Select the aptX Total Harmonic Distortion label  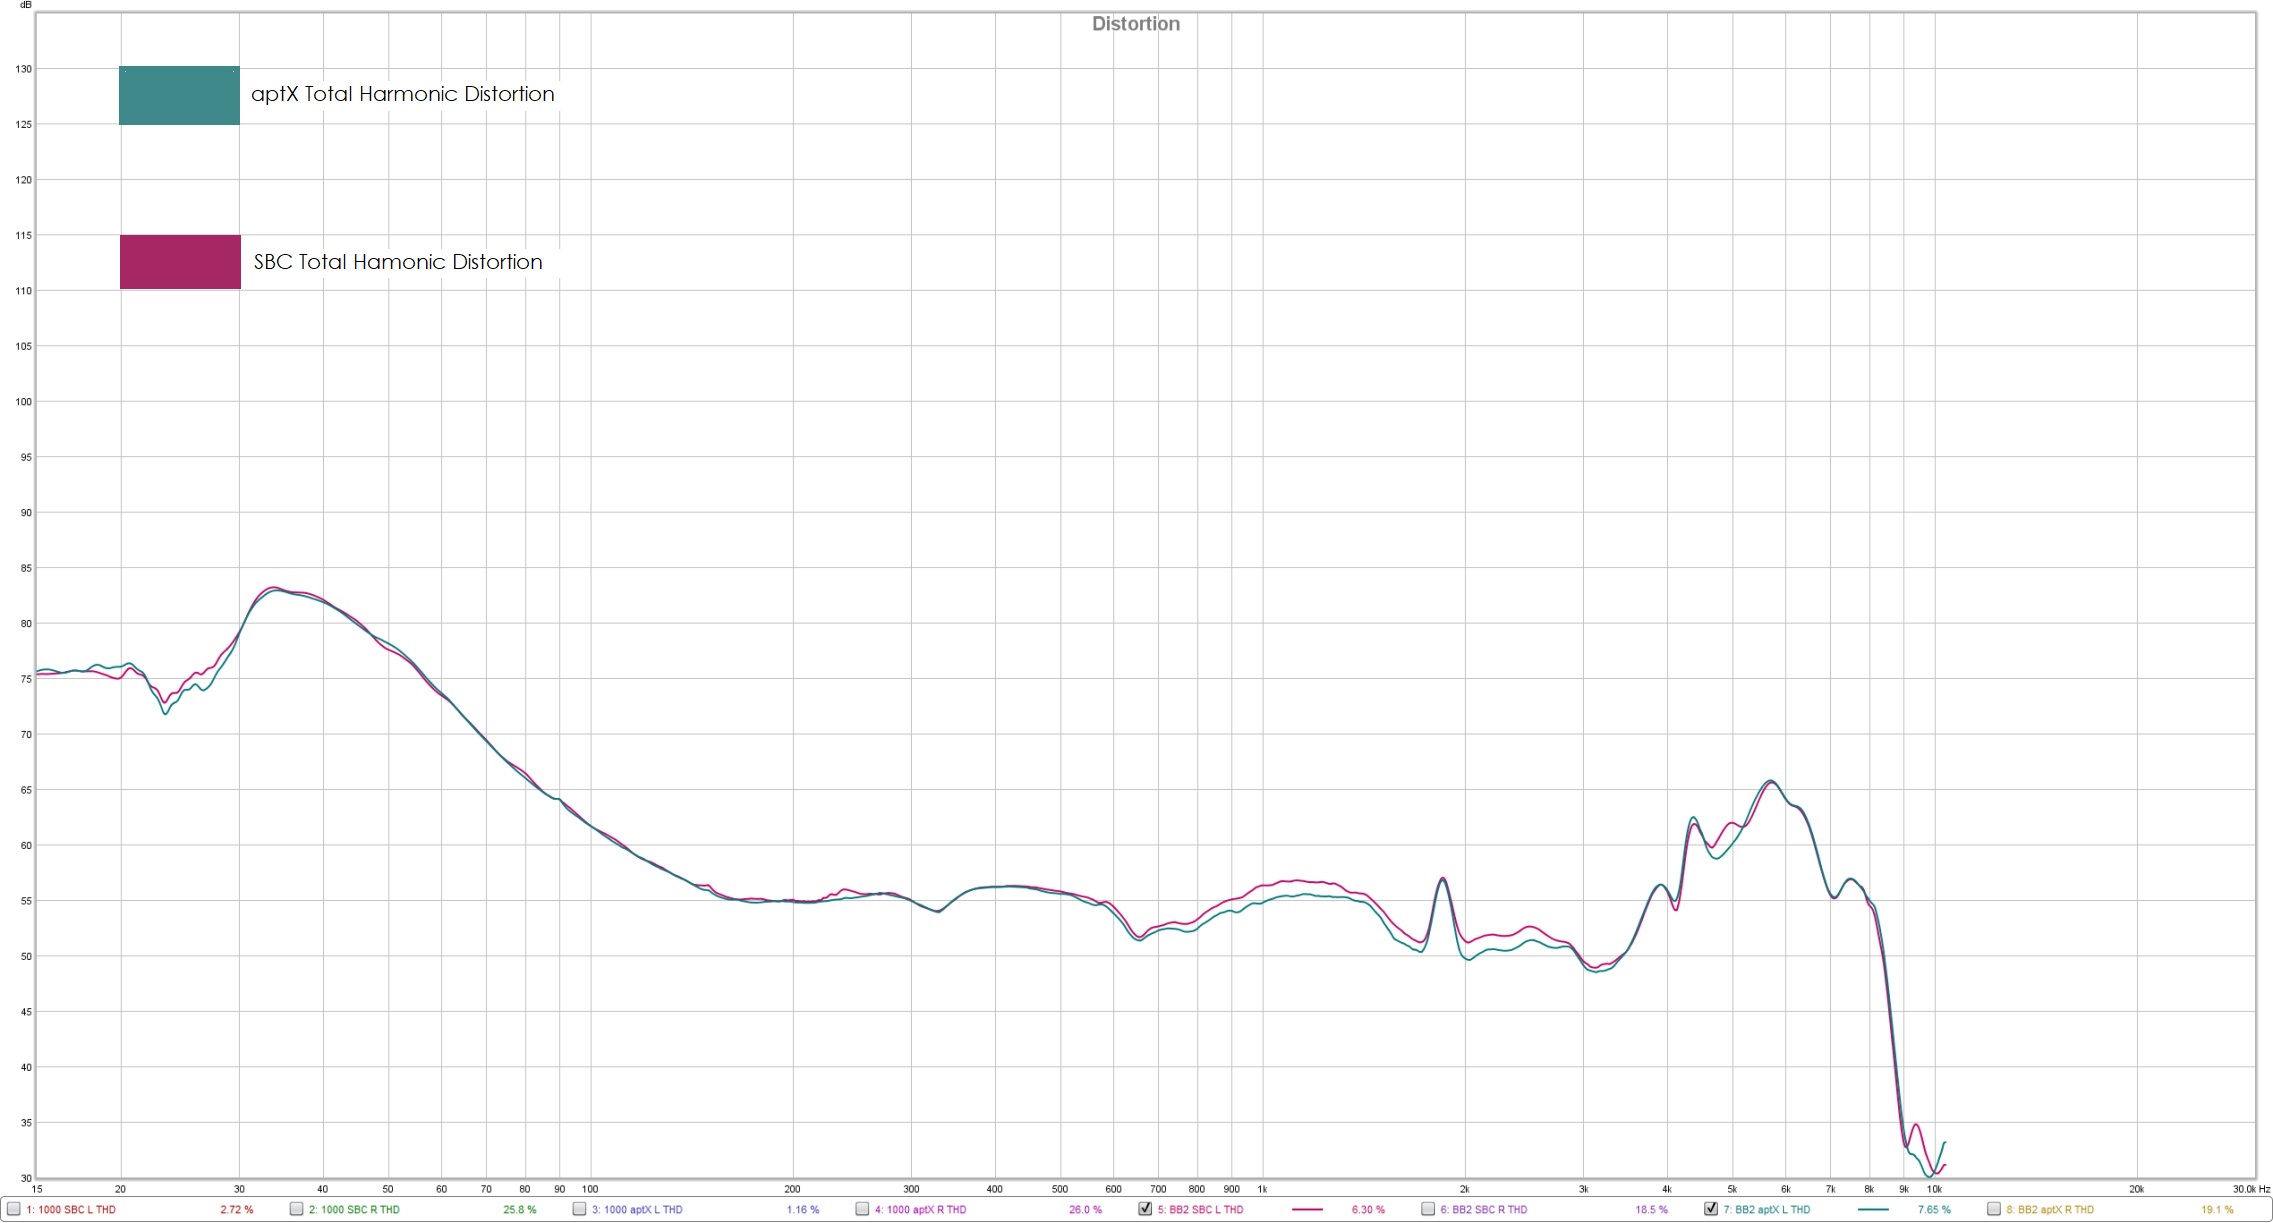(402, 94)
